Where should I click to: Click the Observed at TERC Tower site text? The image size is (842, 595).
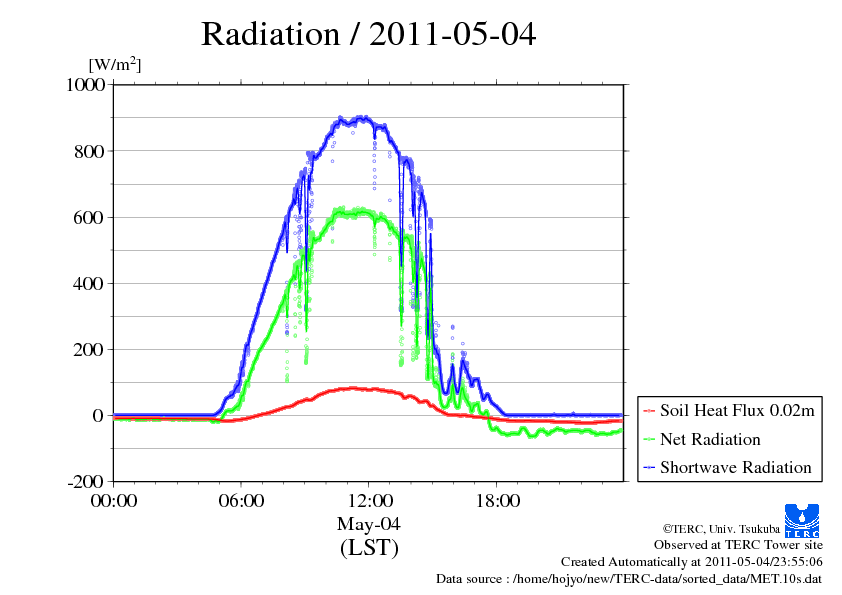[x=738, y=545]
